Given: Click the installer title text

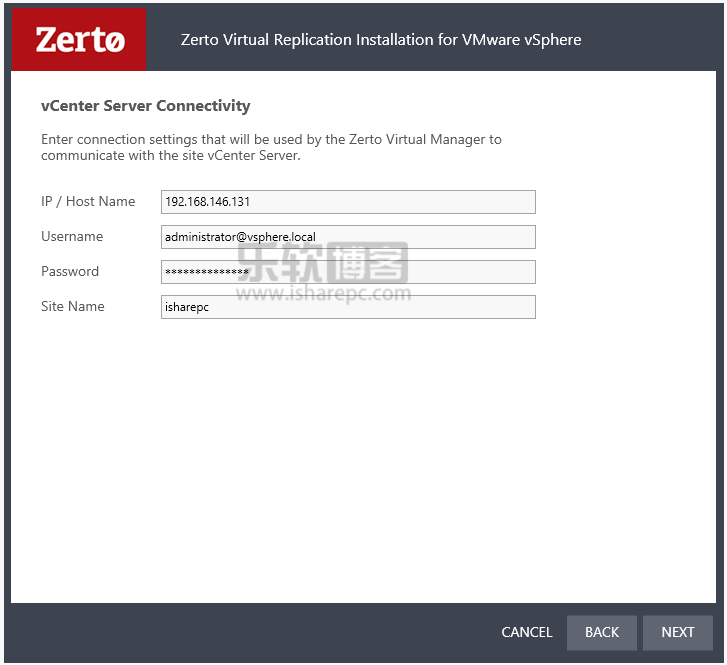Looking at the screenshot, I should click(x=381, y=40).
